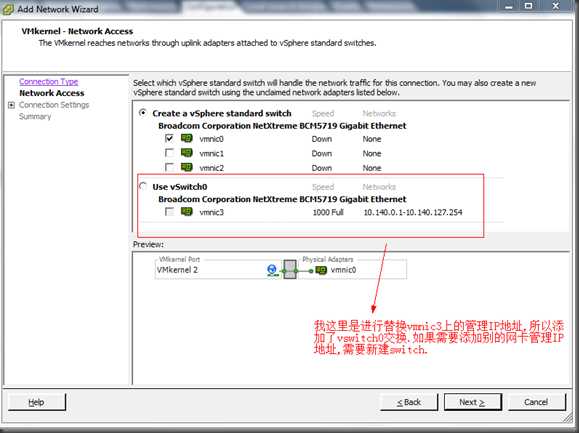Screen dimensions: 579x433
Task: Click the Help button
Action: pyautogui.click(x=37, y=402)
